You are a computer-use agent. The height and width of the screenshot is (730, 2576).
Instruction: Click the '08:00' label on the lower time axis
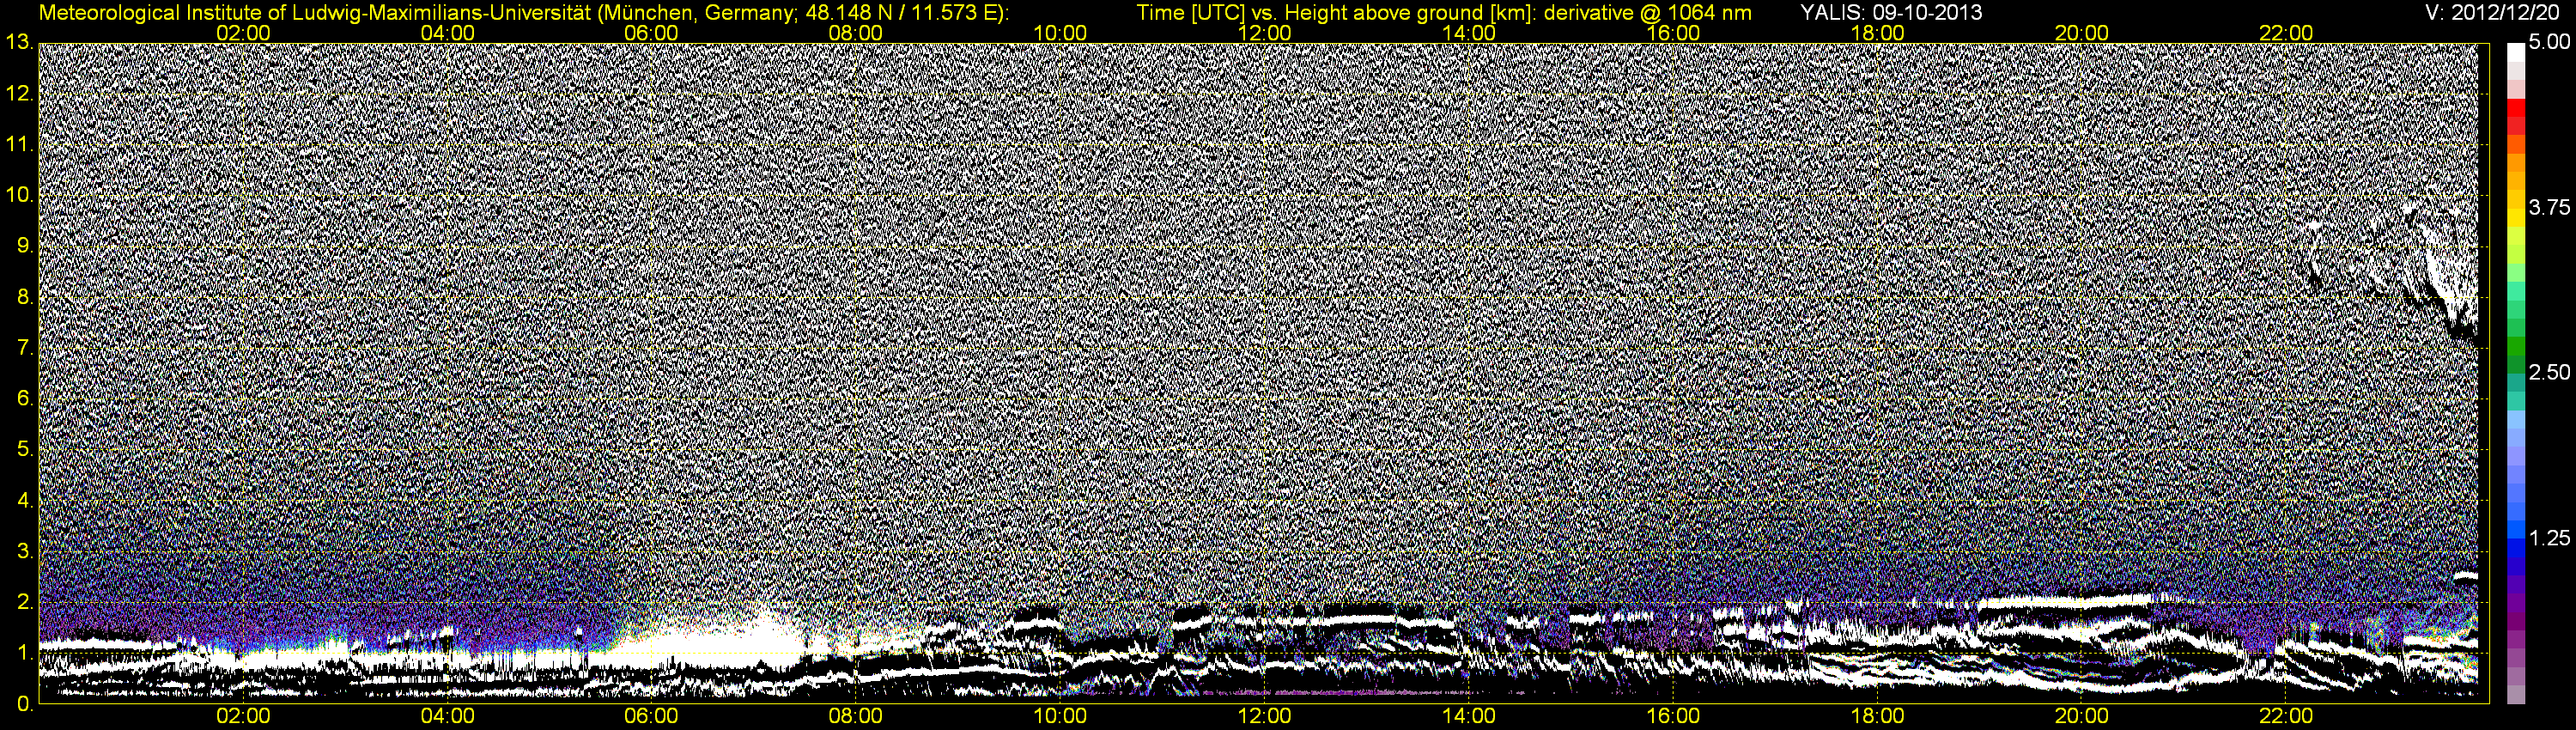coord(856,717)
